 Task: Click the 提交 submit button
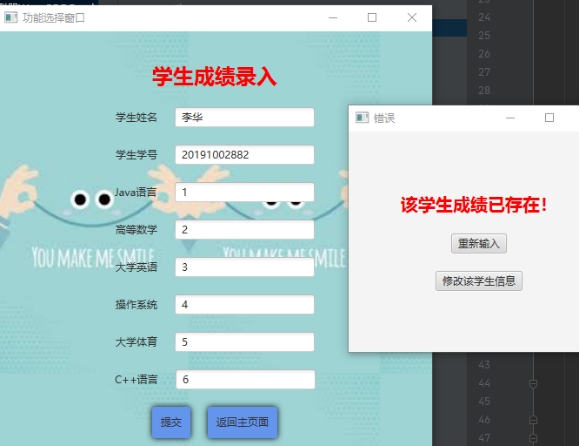tap(171, 422)
